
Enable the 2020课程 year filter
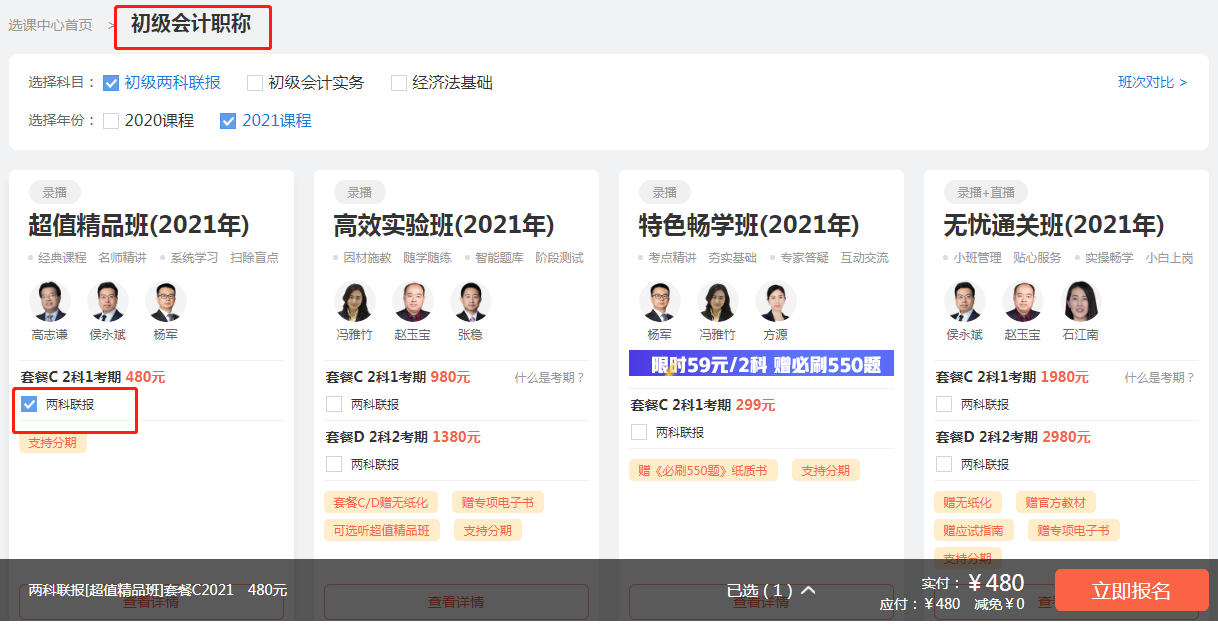pos(111,121)
